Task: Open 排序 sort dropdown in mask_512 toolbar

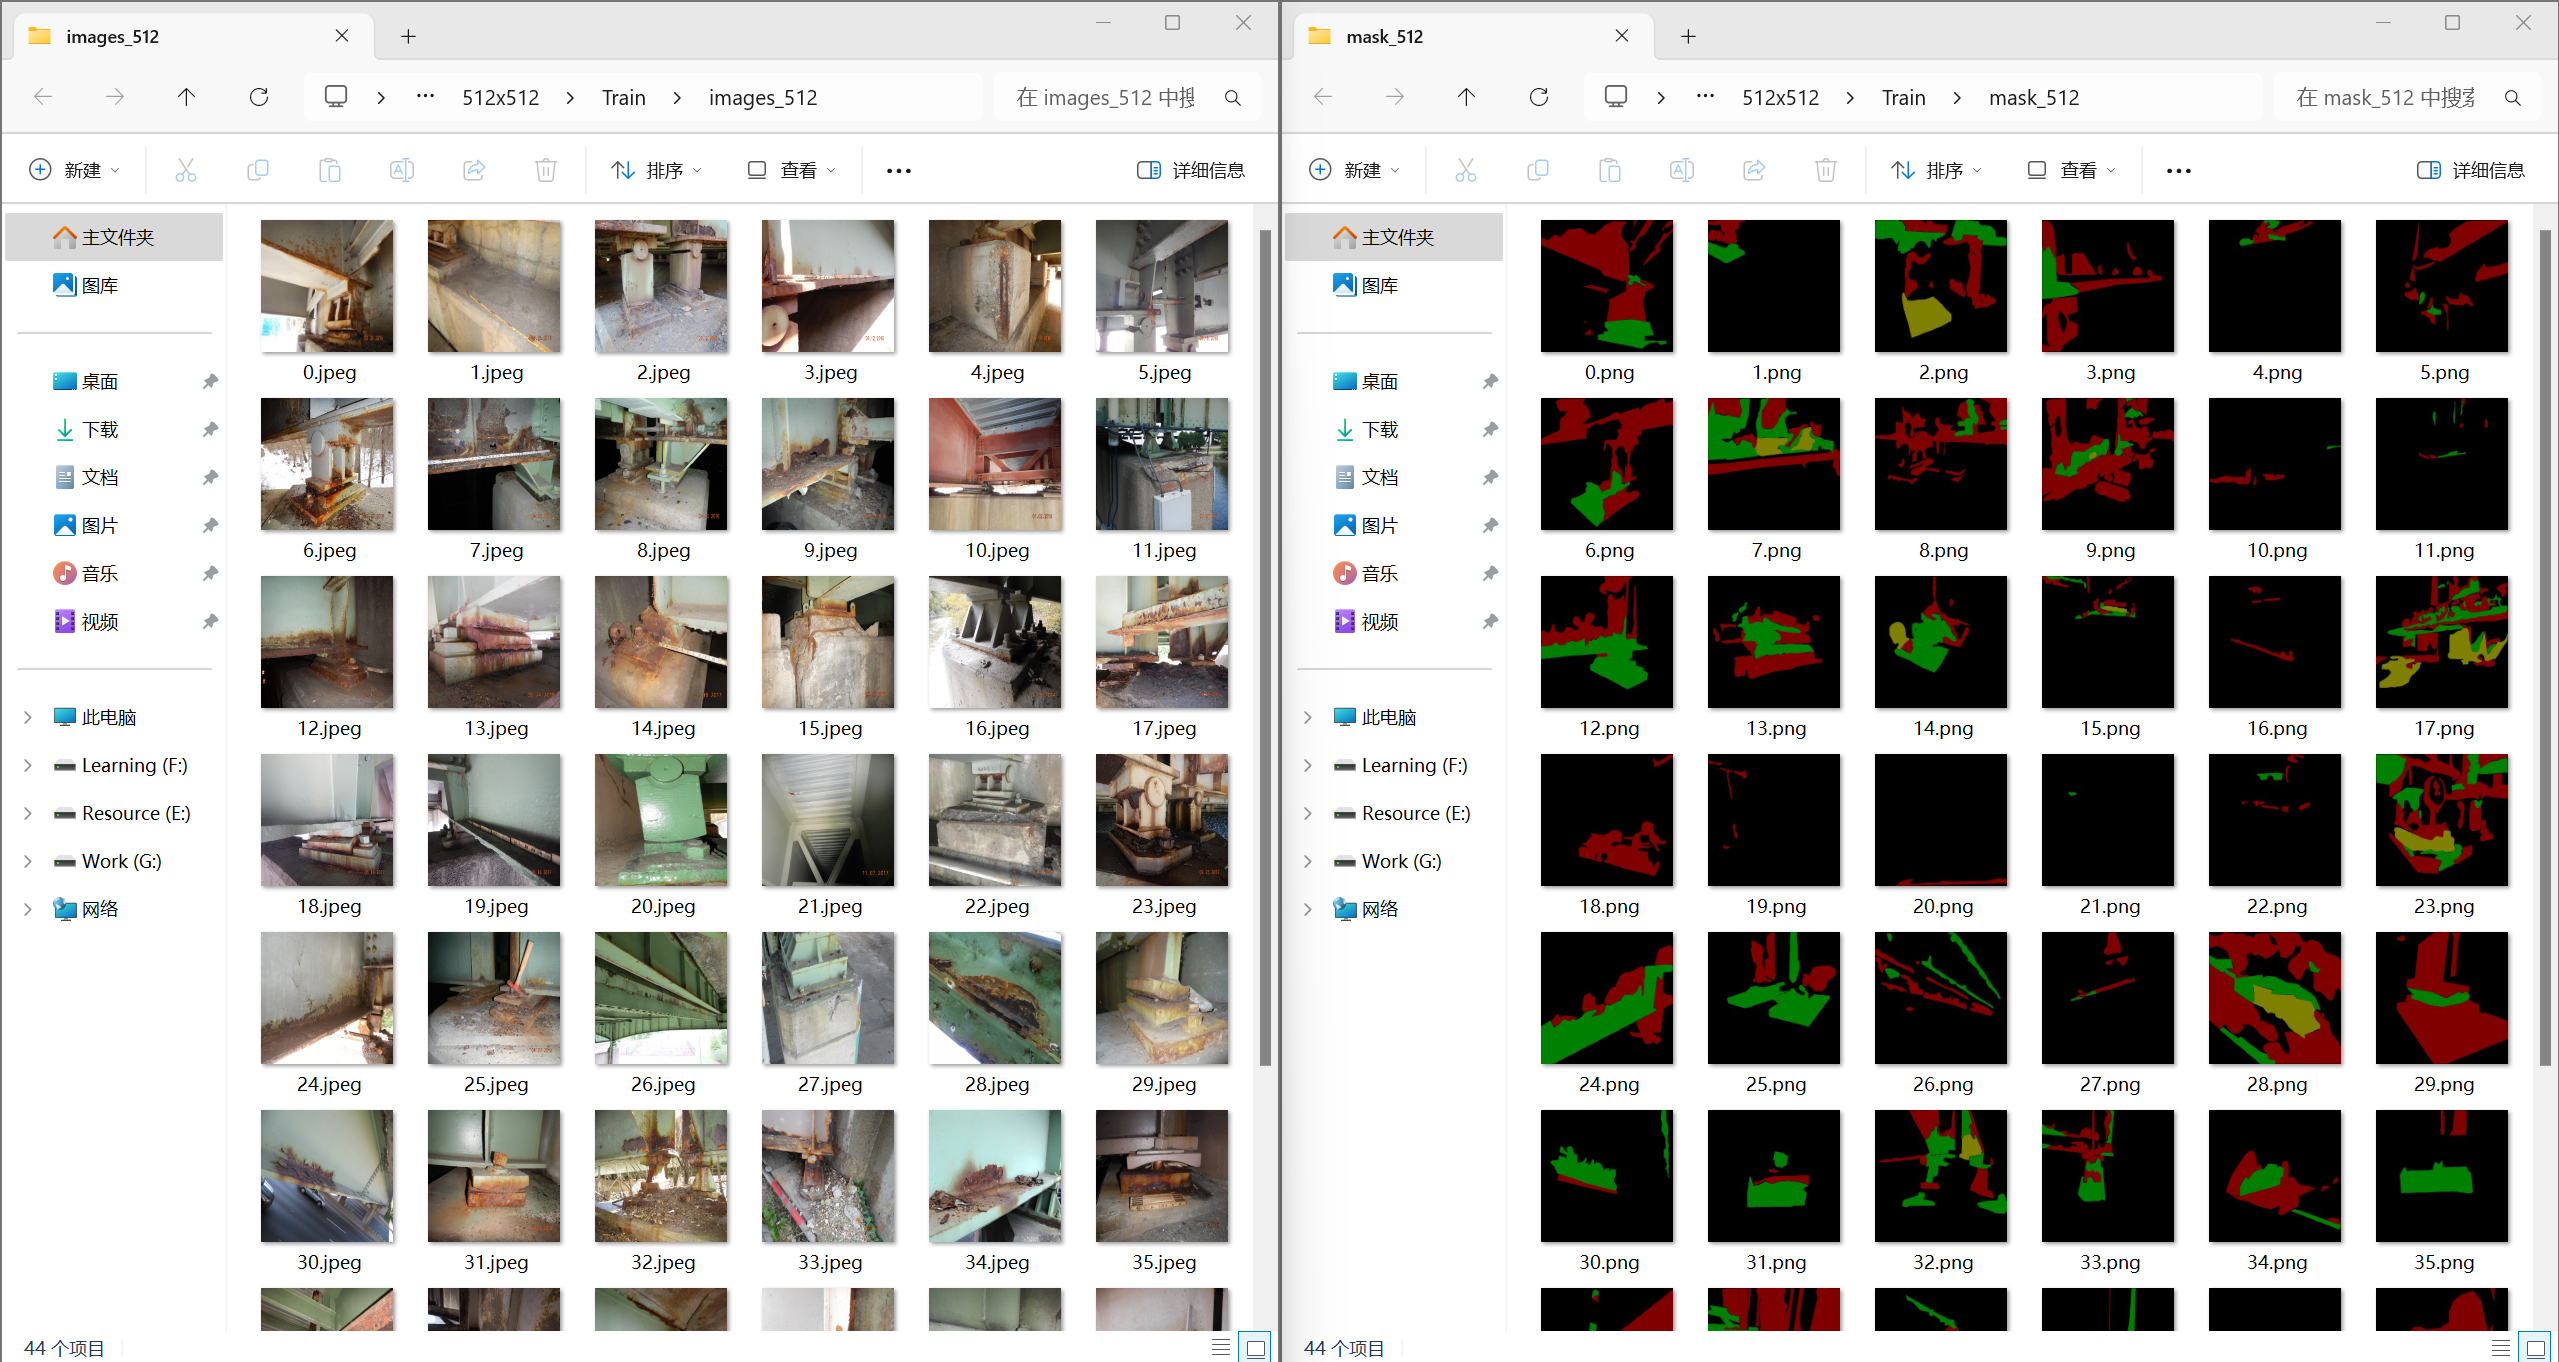Action: coord(1936,170)
